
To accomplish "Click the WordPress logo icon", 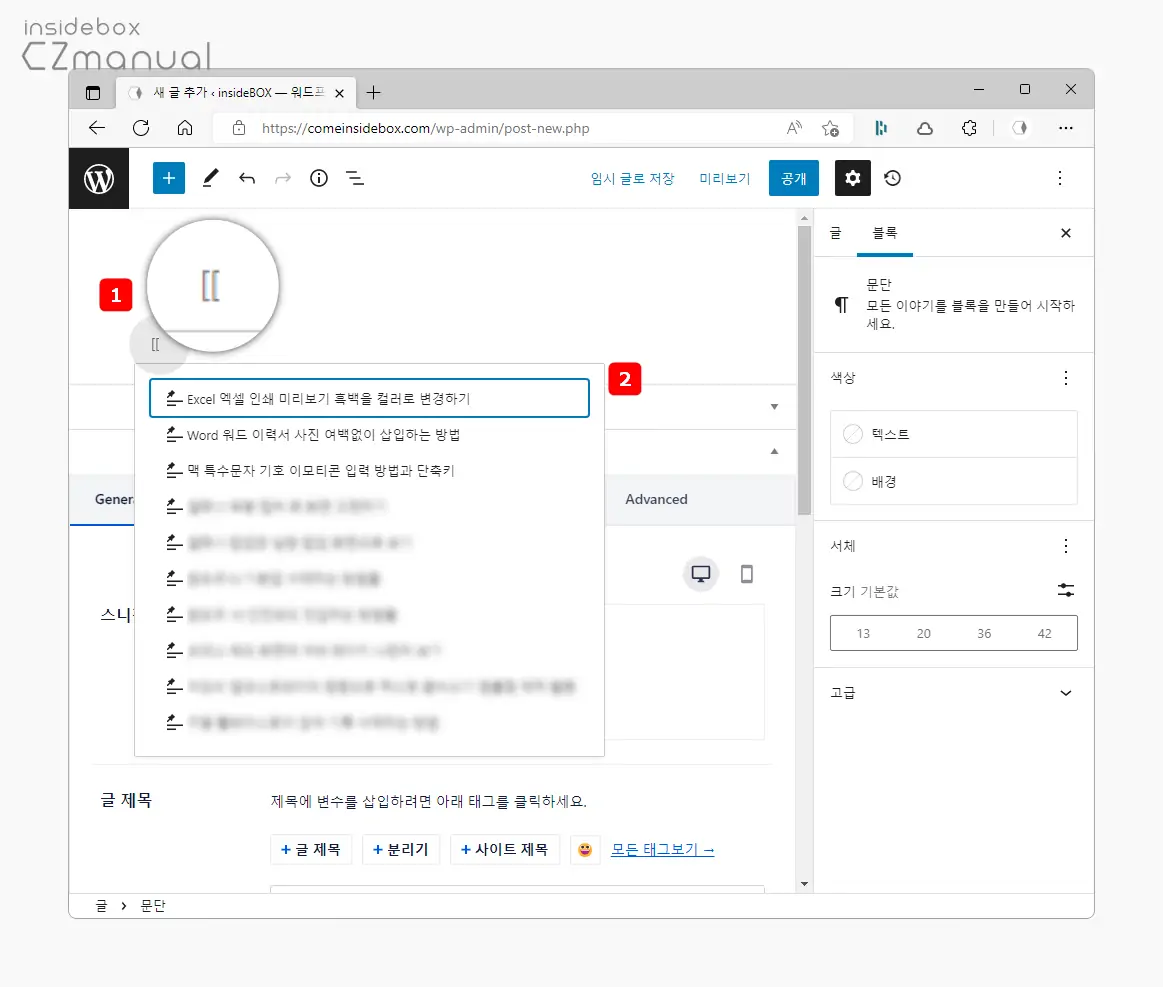I will tap(99, 179).
